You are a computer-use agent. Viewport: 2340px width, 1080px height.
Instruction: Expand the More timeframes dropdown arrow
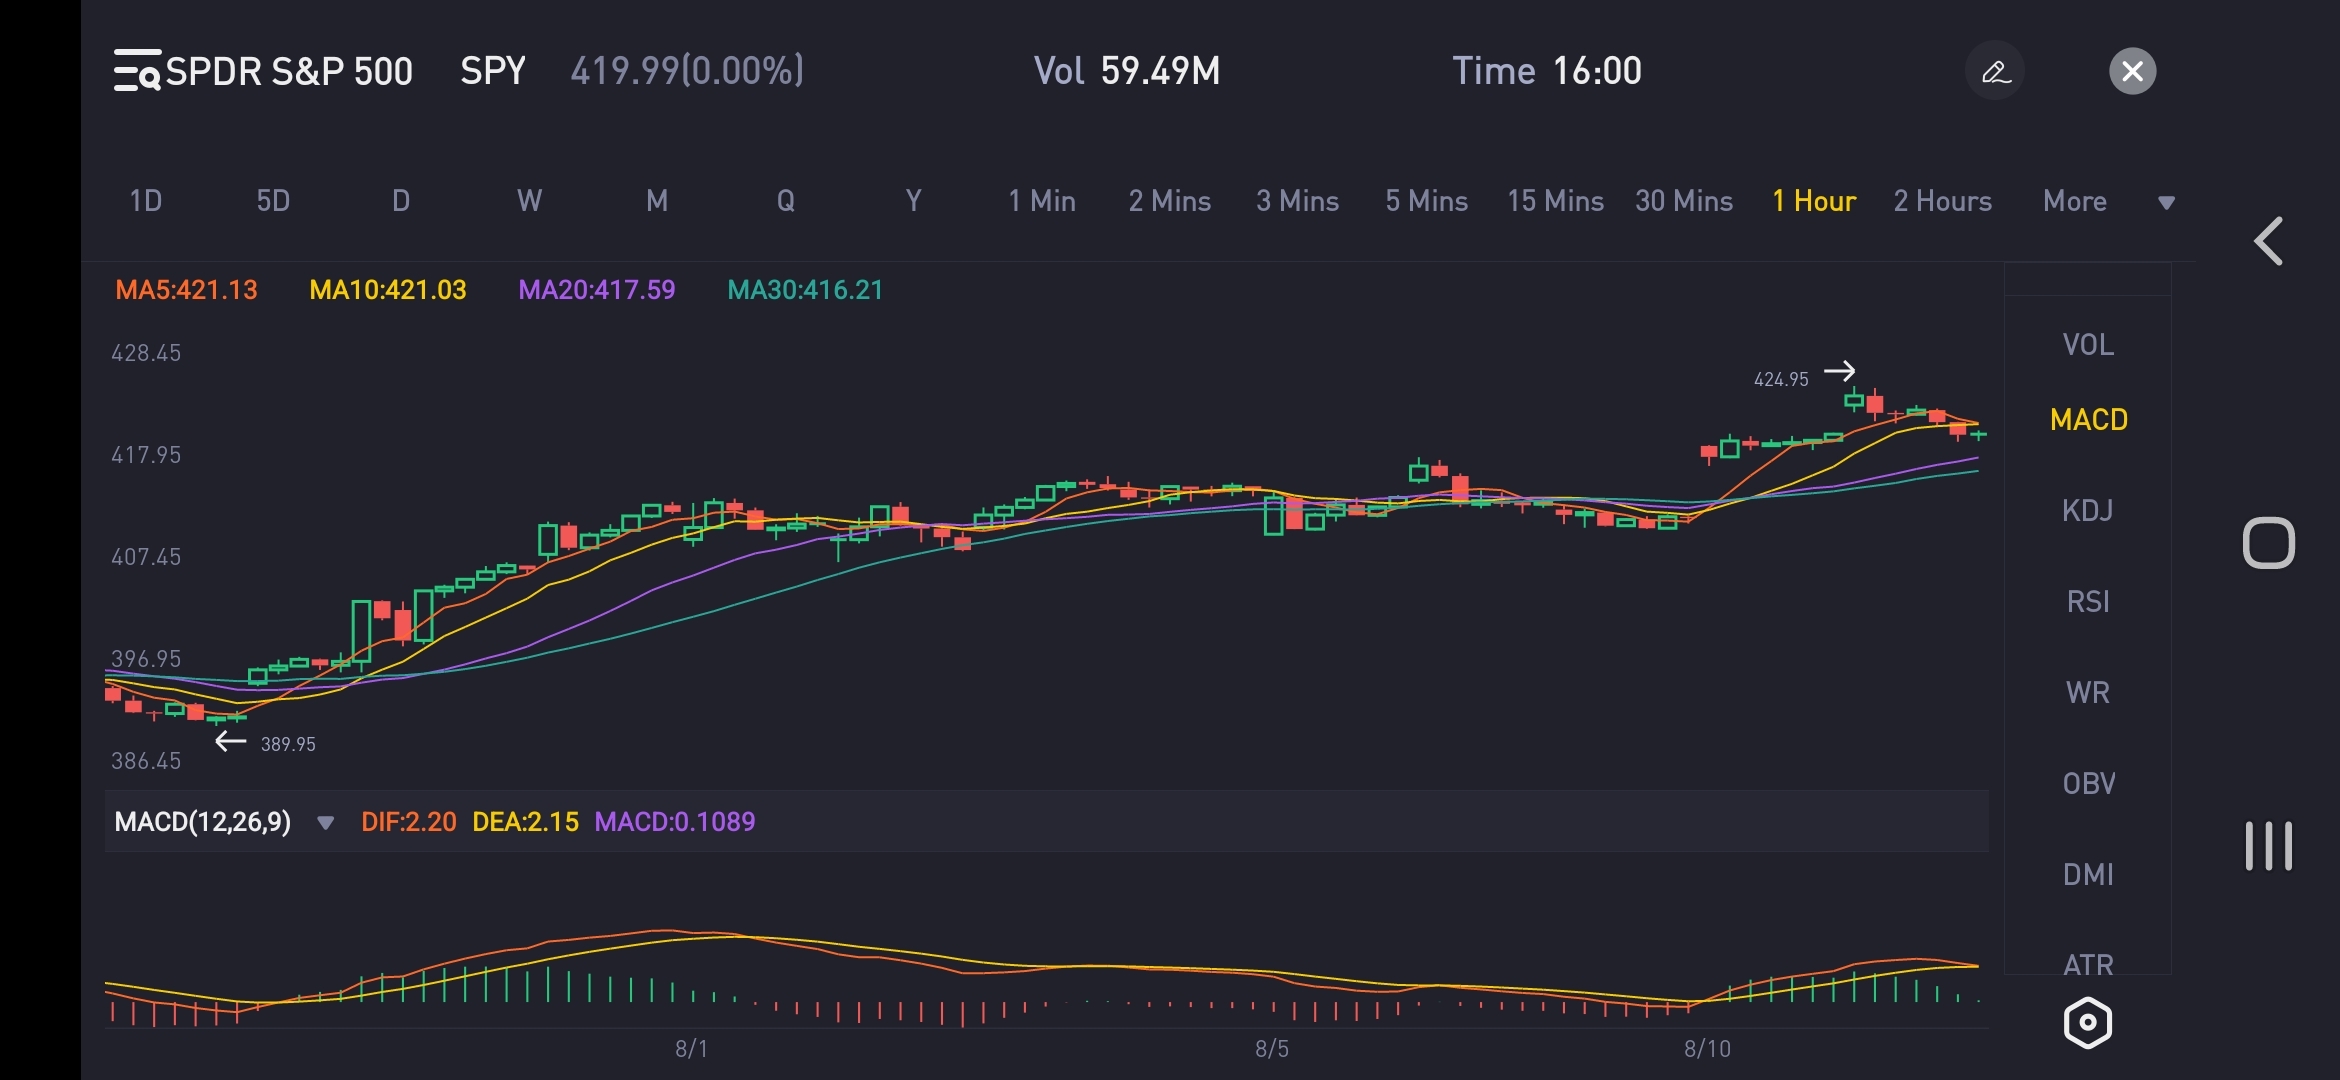tap(2166, 203)
